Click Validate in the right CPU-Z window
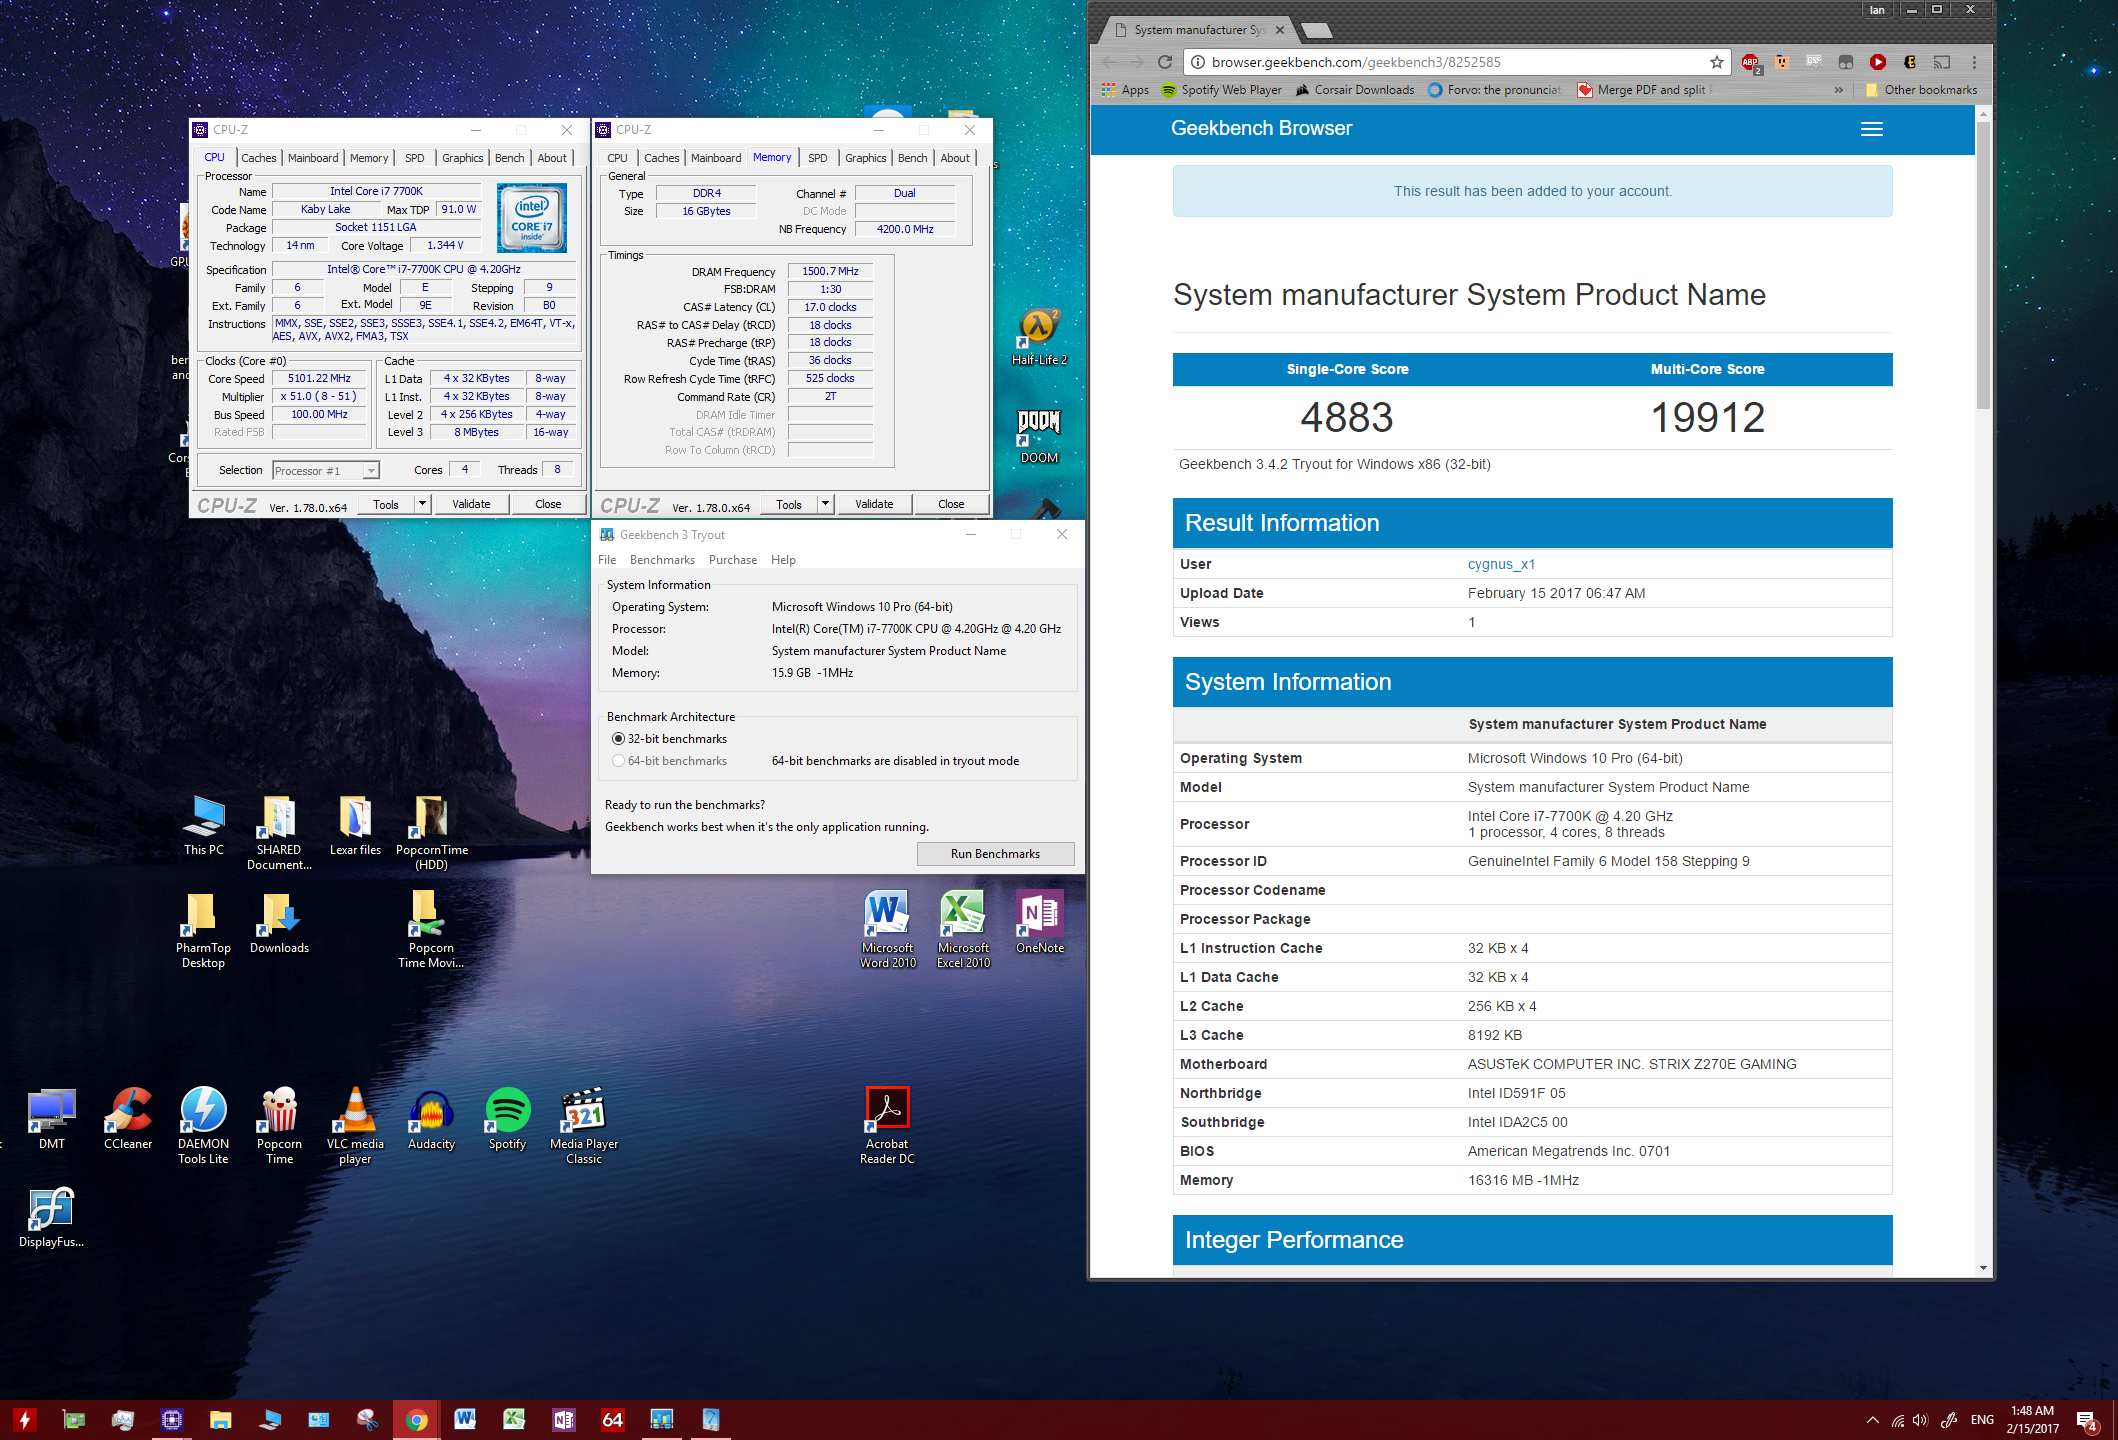This screenshot has width=2118, height=1440. [x=874, y=504]
